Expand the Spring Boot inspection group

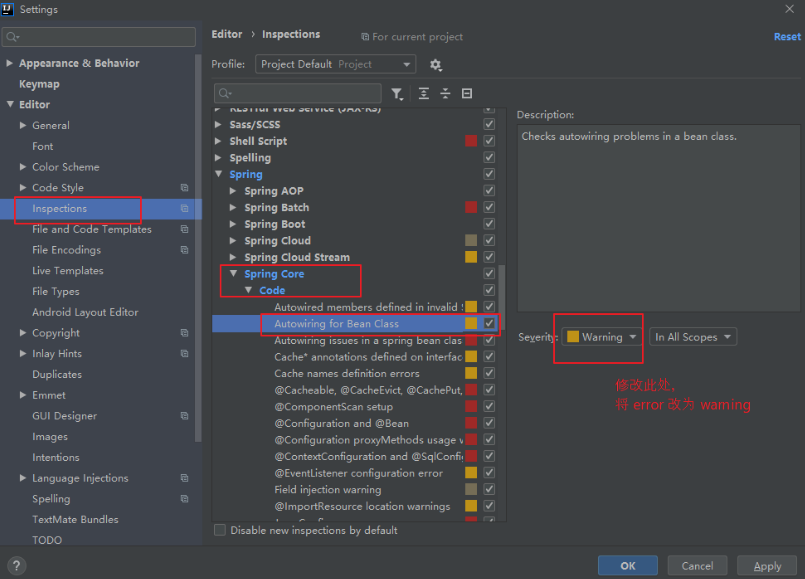pyautogui.click(x=233, y=224)
